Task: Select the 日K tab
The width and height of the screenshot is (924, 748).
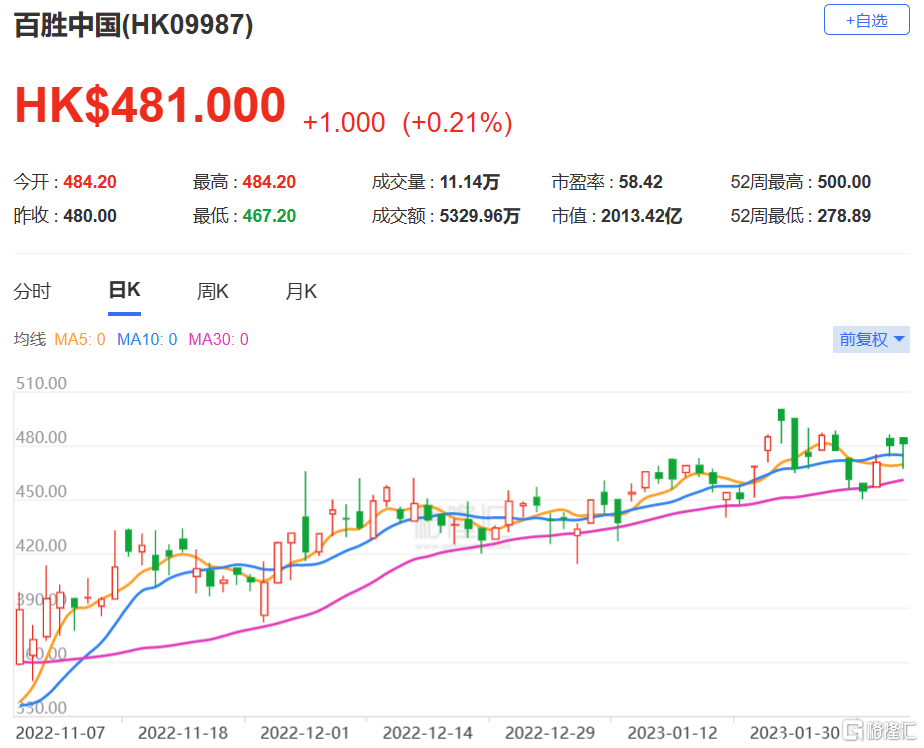Action: click(x=124, y=290)
